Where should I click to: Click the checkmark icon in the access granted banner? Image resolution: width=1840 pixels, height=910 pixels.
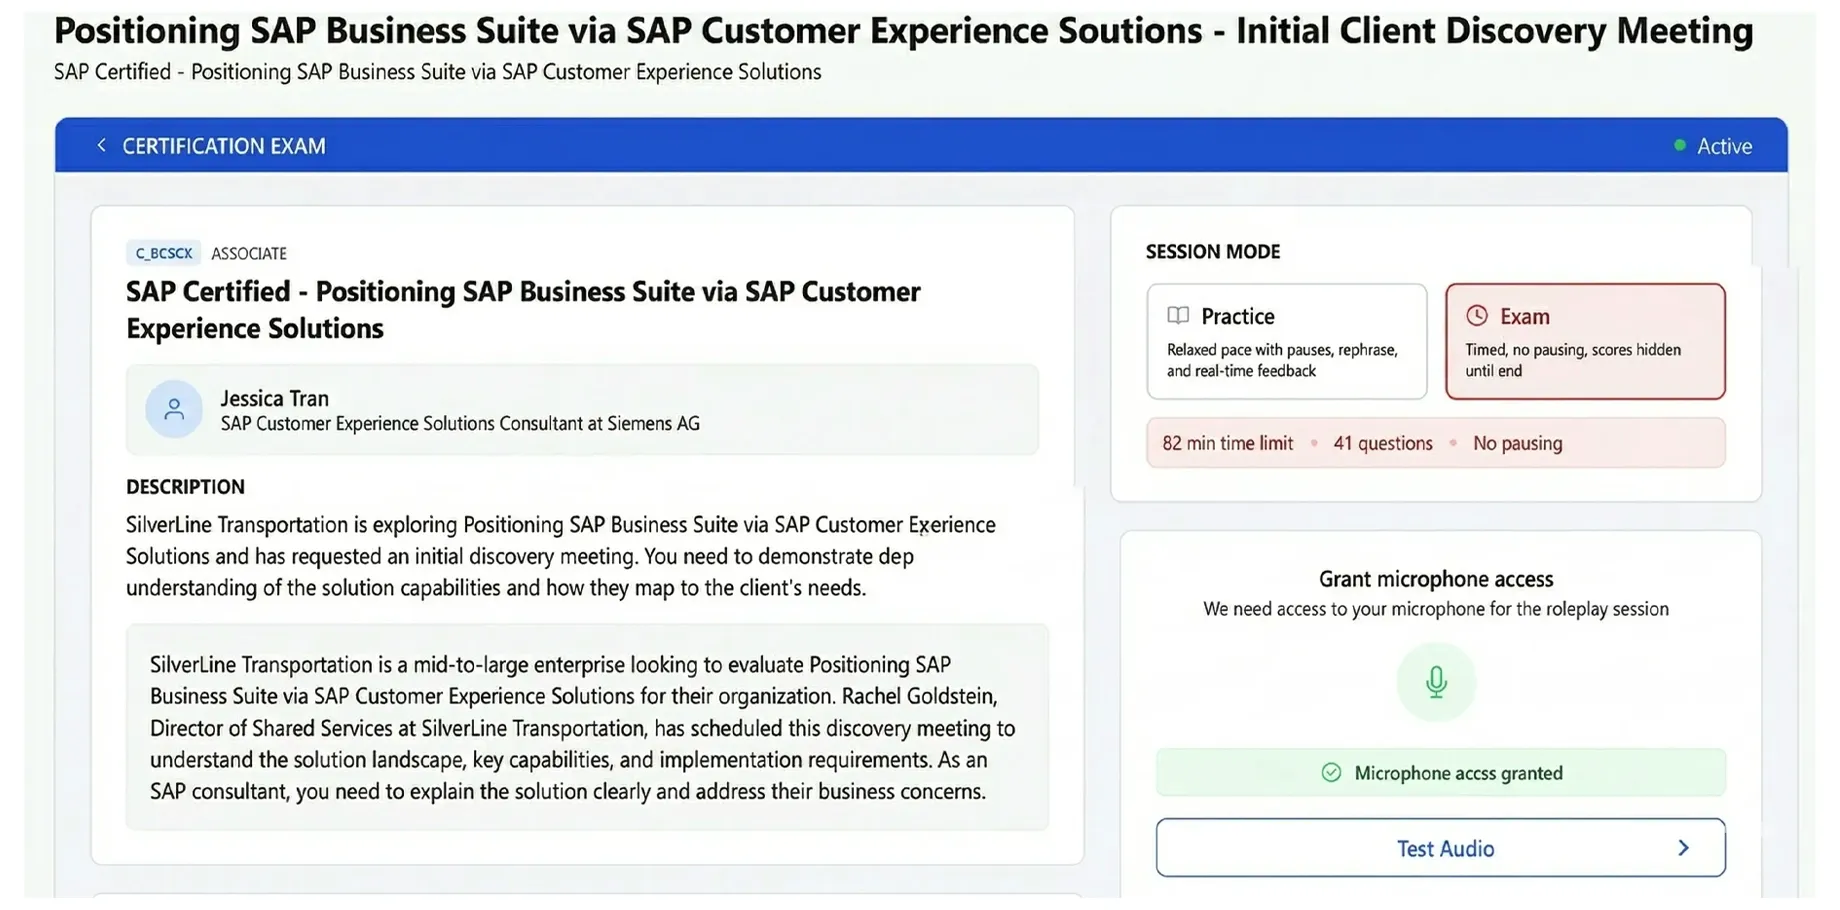1331,773
